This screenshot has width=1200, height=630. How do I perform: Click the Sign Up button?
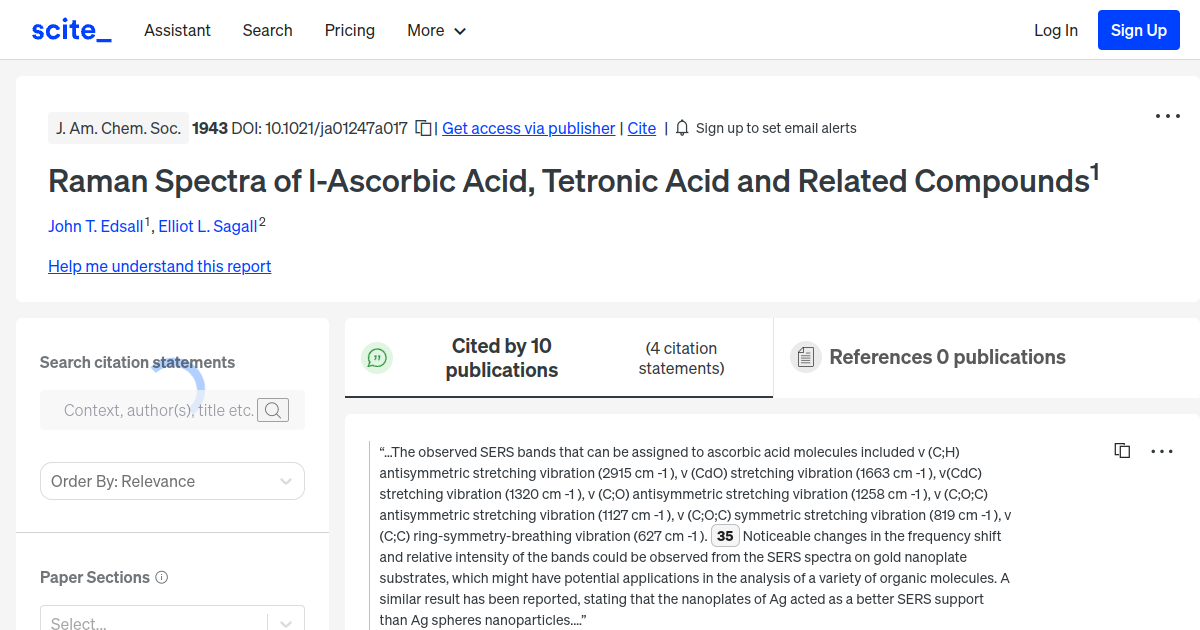tap(1138, 29)
